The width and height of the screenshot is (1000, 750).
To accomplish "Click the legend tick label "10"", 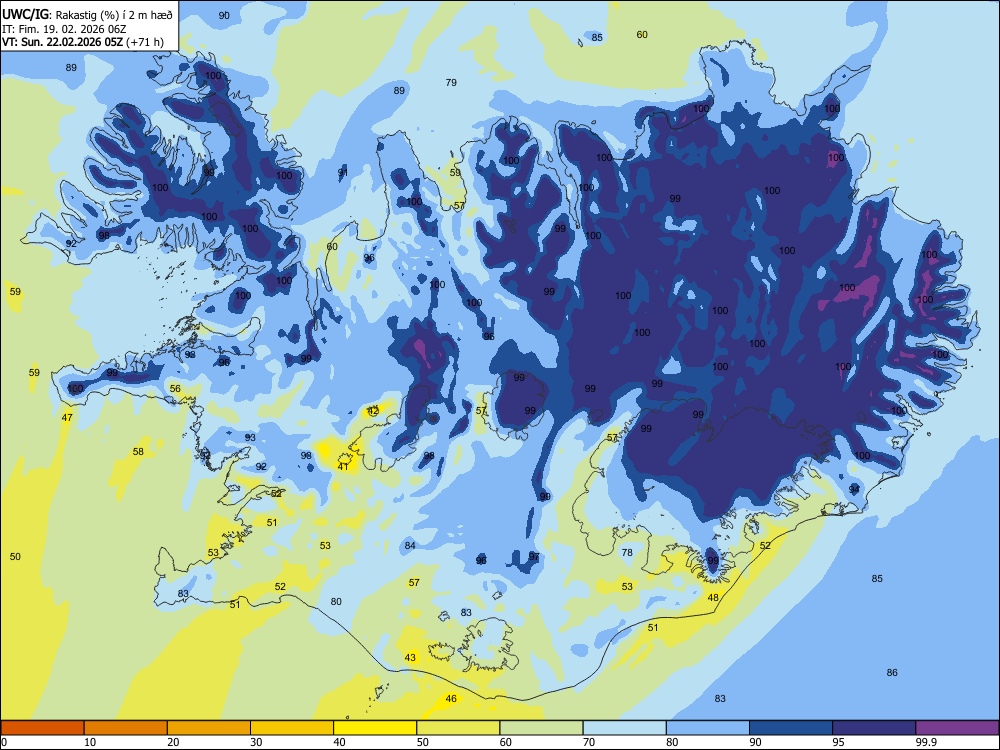I will coord(90,742).
